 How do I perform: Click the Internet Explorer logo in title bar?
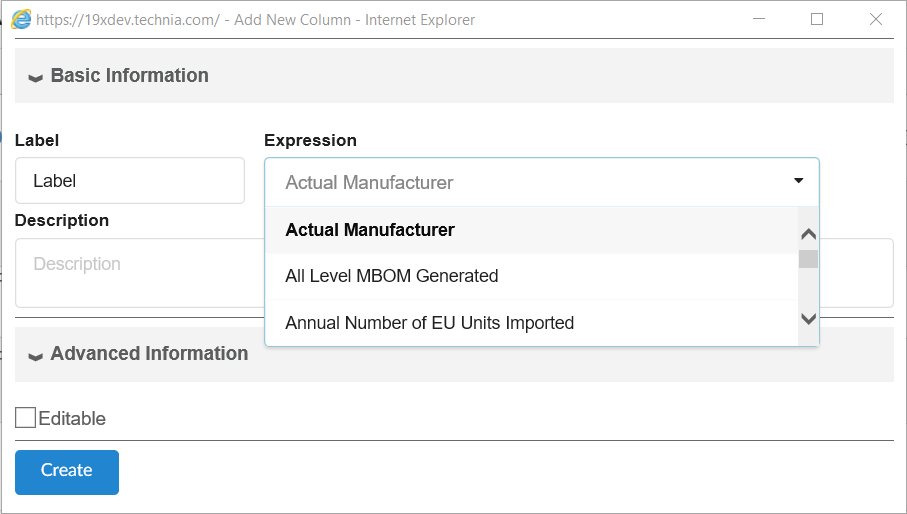click(21, 20)
